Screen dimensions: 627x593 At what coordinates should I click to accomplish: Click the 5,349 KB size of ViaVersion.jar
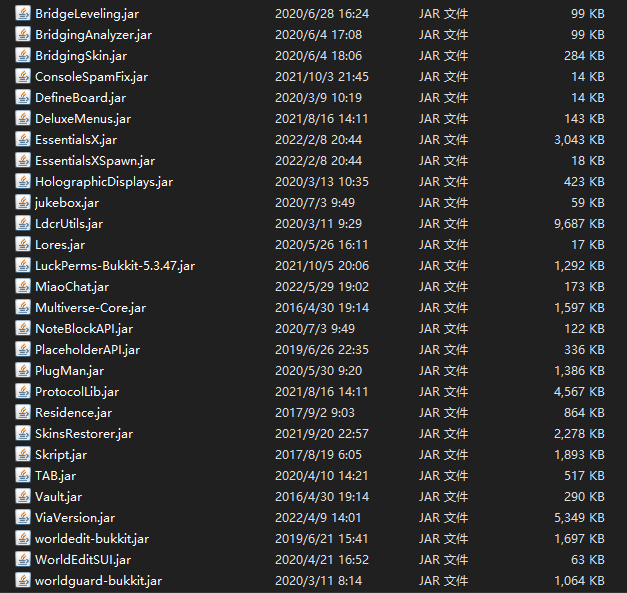579,517
